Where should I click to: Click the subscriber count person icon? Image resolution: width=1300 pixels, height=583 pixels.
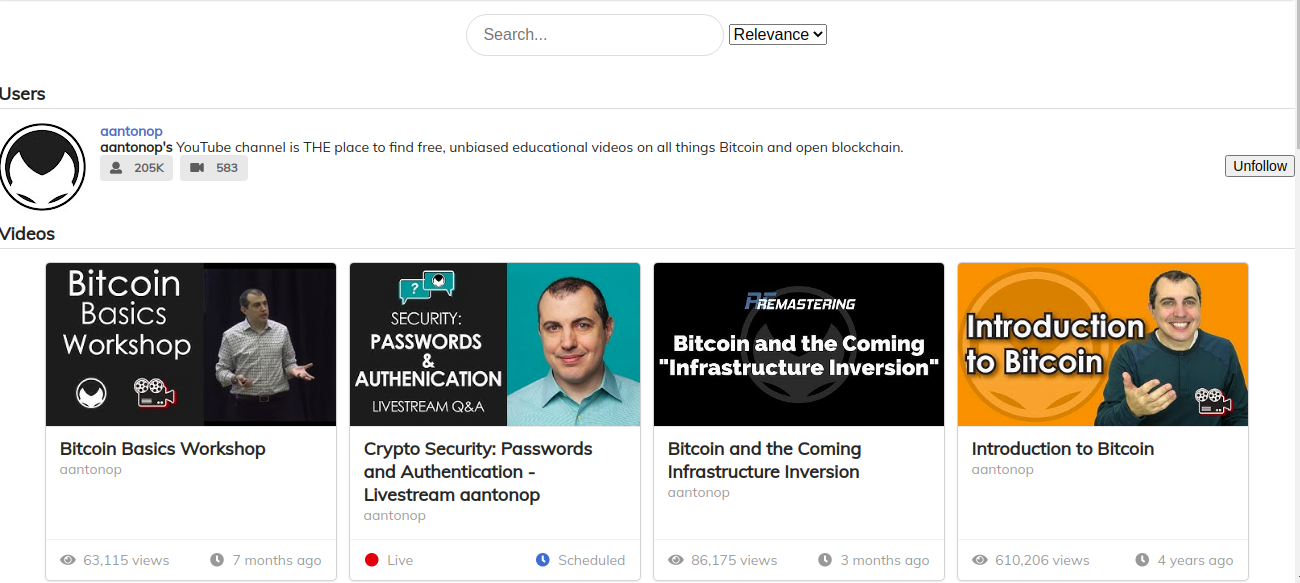(117, 168)
